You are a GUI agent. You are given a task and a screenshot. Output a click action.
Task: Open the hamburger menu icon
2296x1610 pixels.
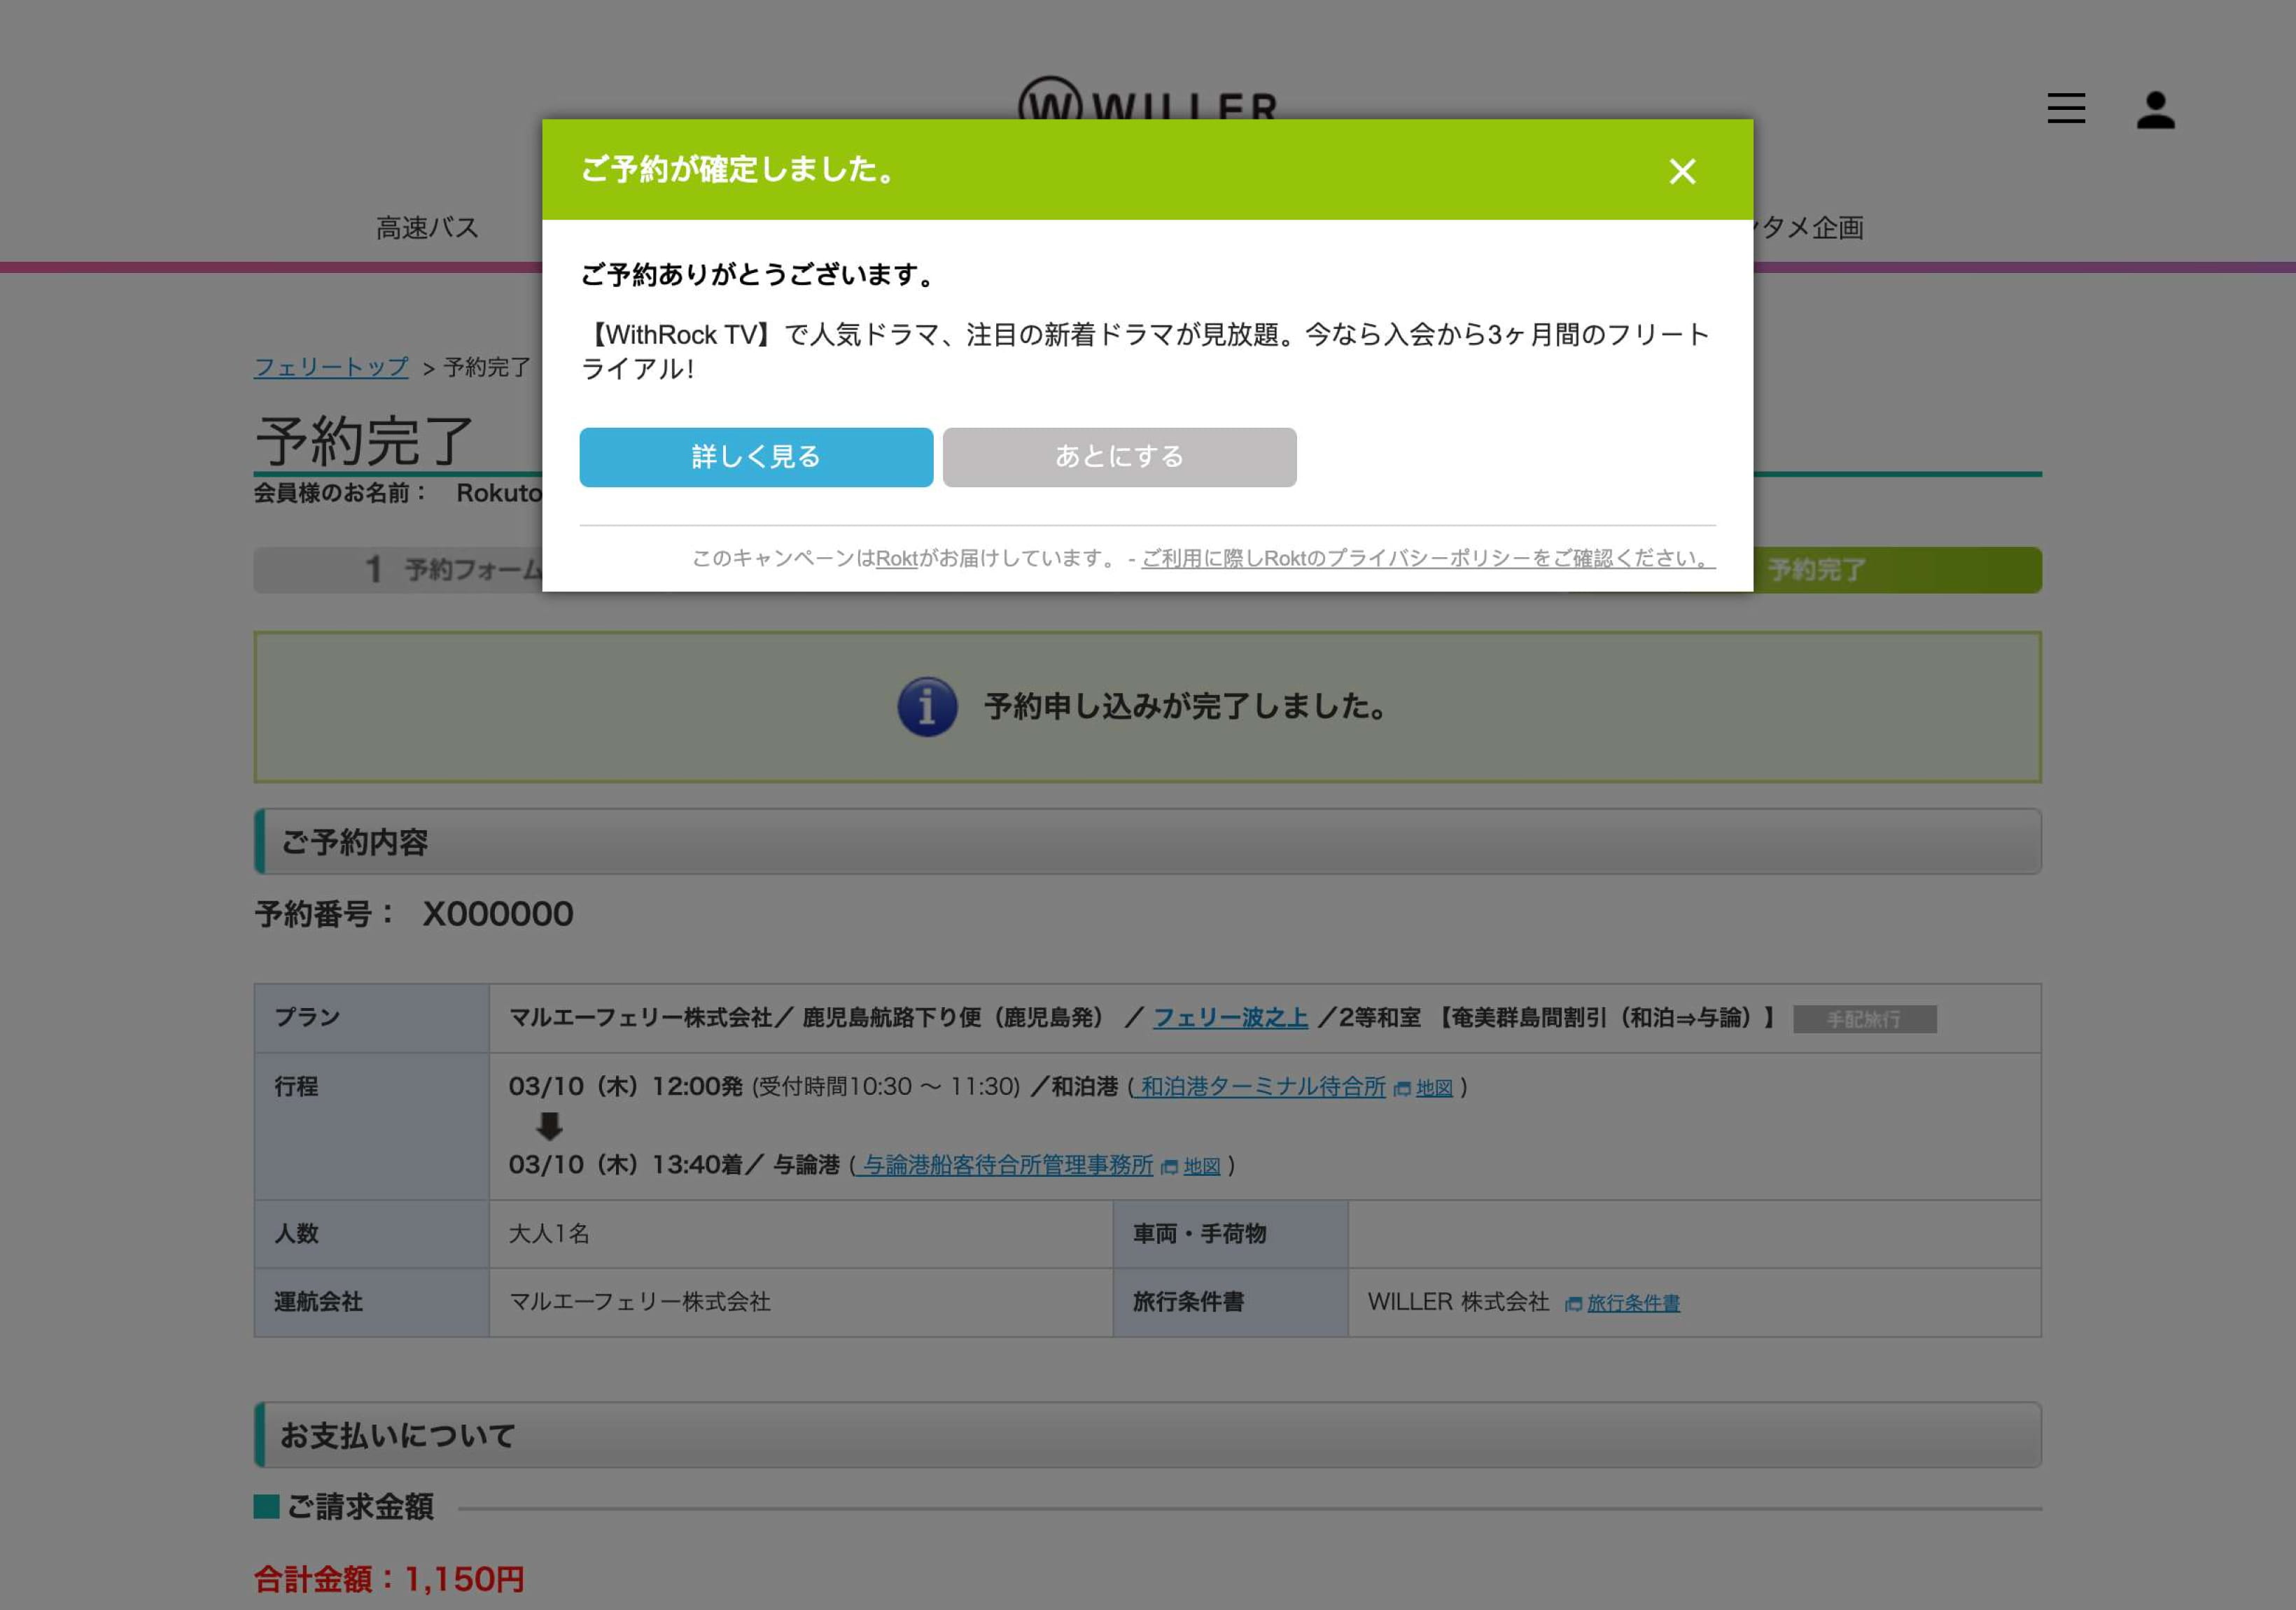(2066, 108)
